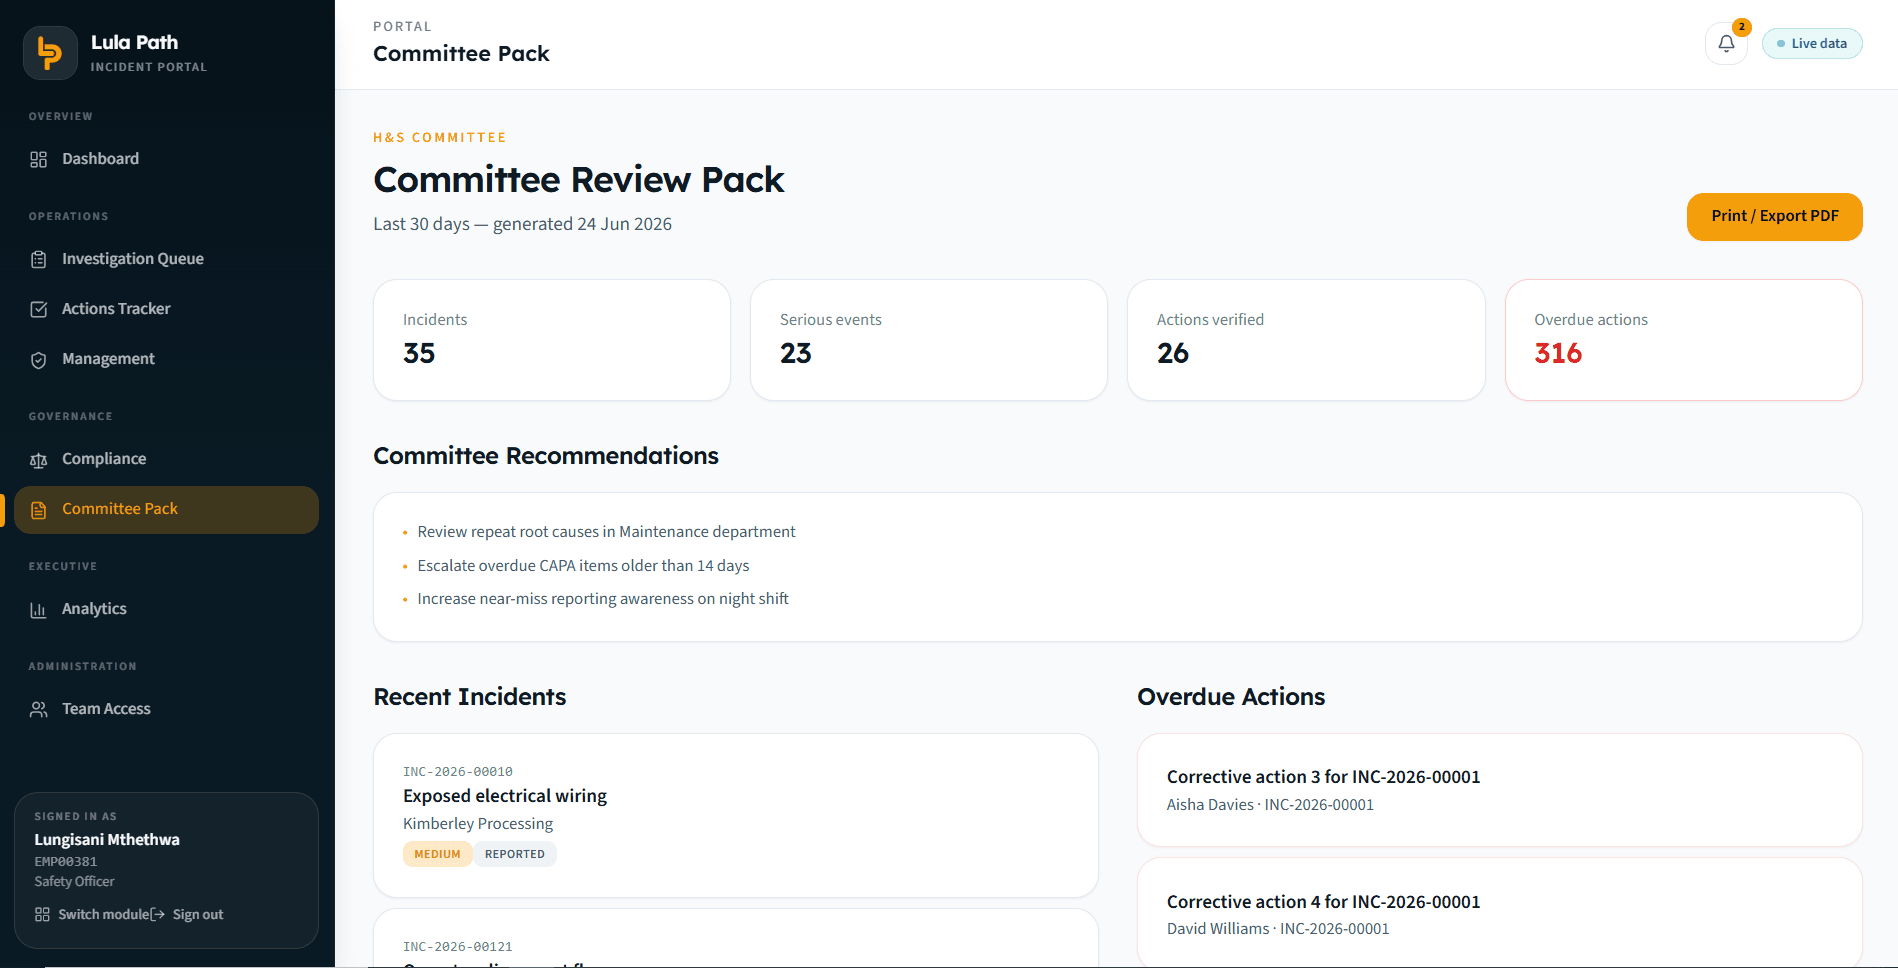Click the REPORTED status badge
The width and height of the screenshot is (1898, 968).
[x=515, y=854]
